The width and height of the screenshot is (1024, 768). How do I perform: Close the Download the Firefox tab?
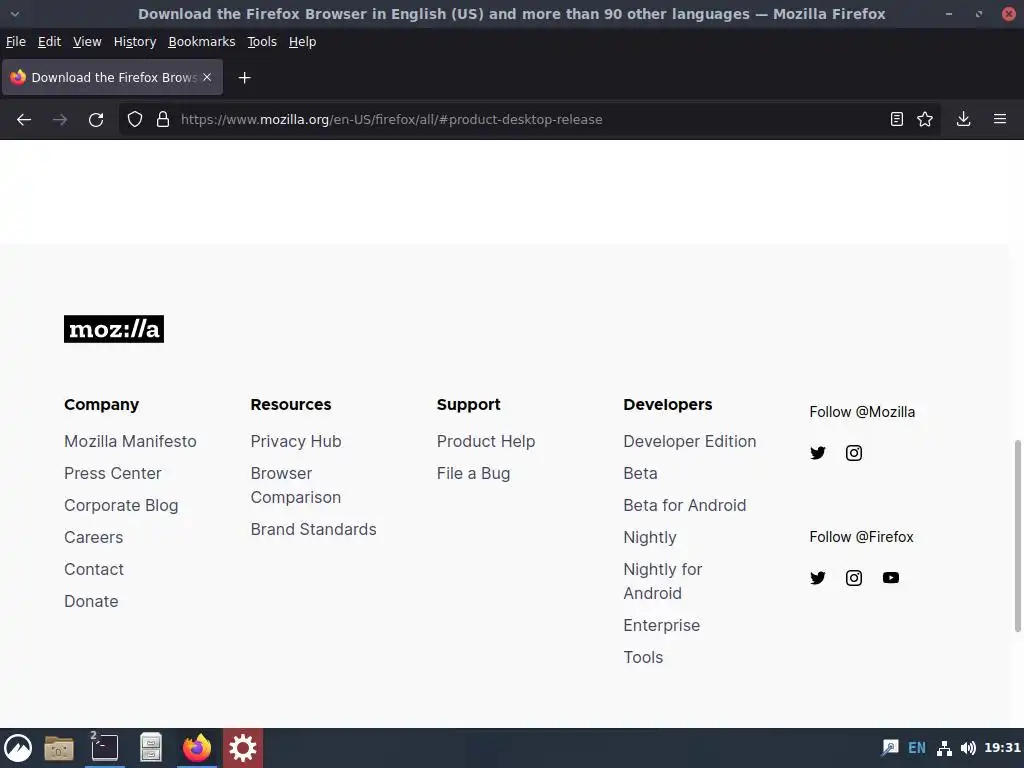(207, 77)
